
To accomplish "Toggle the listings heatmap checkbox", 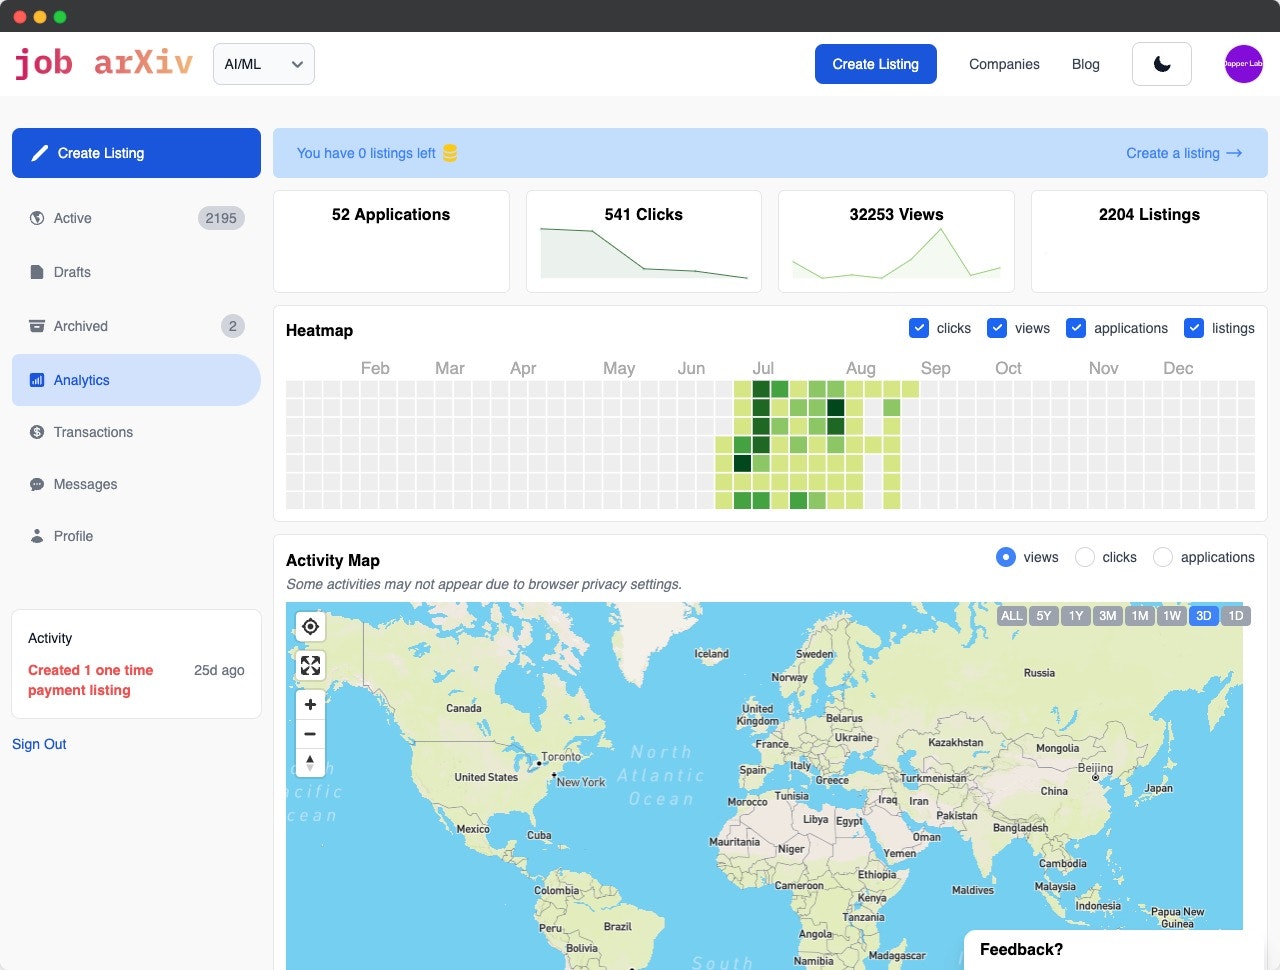I will coord(1194,328).
